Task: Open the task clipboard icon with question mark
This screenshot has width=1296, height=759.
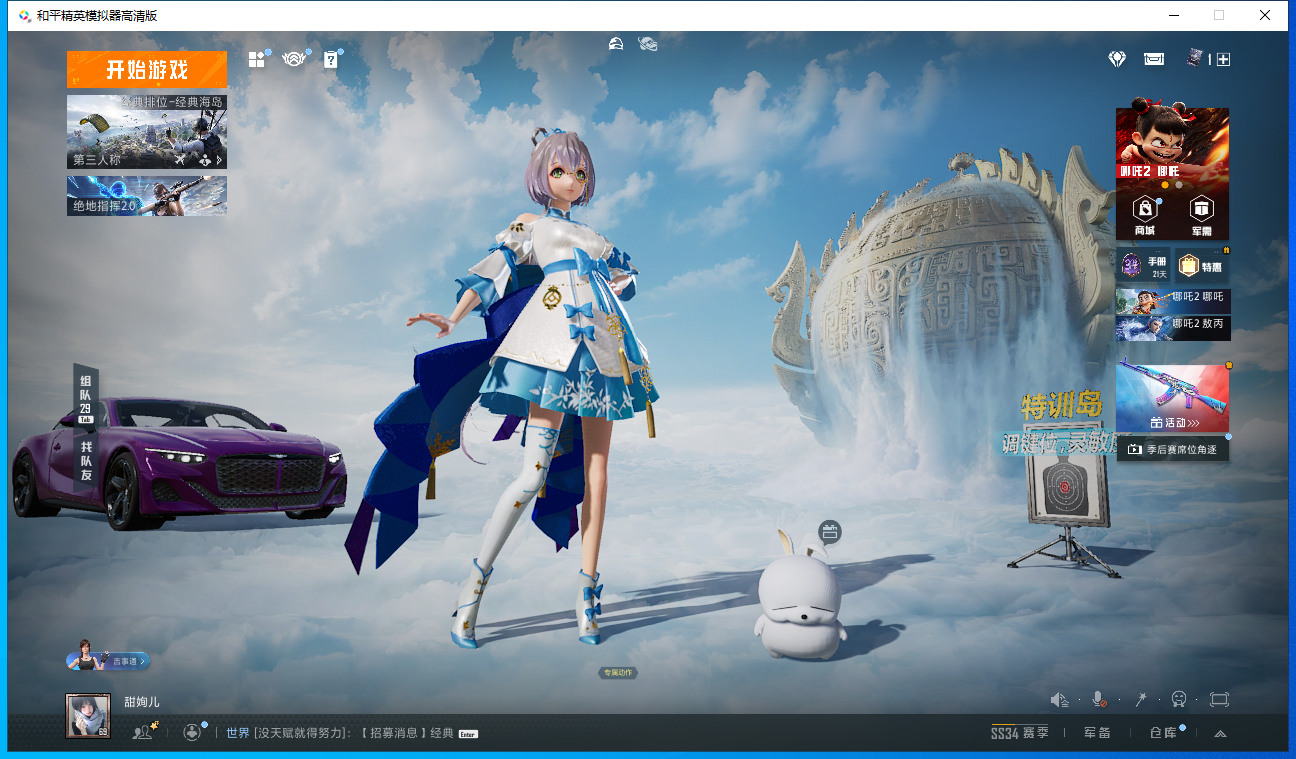Action: pyautogui.click(x=331, y=59)
